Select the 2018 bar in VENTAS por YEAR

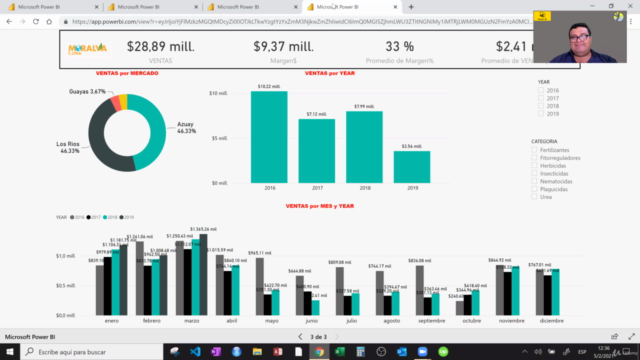[364, 147]
